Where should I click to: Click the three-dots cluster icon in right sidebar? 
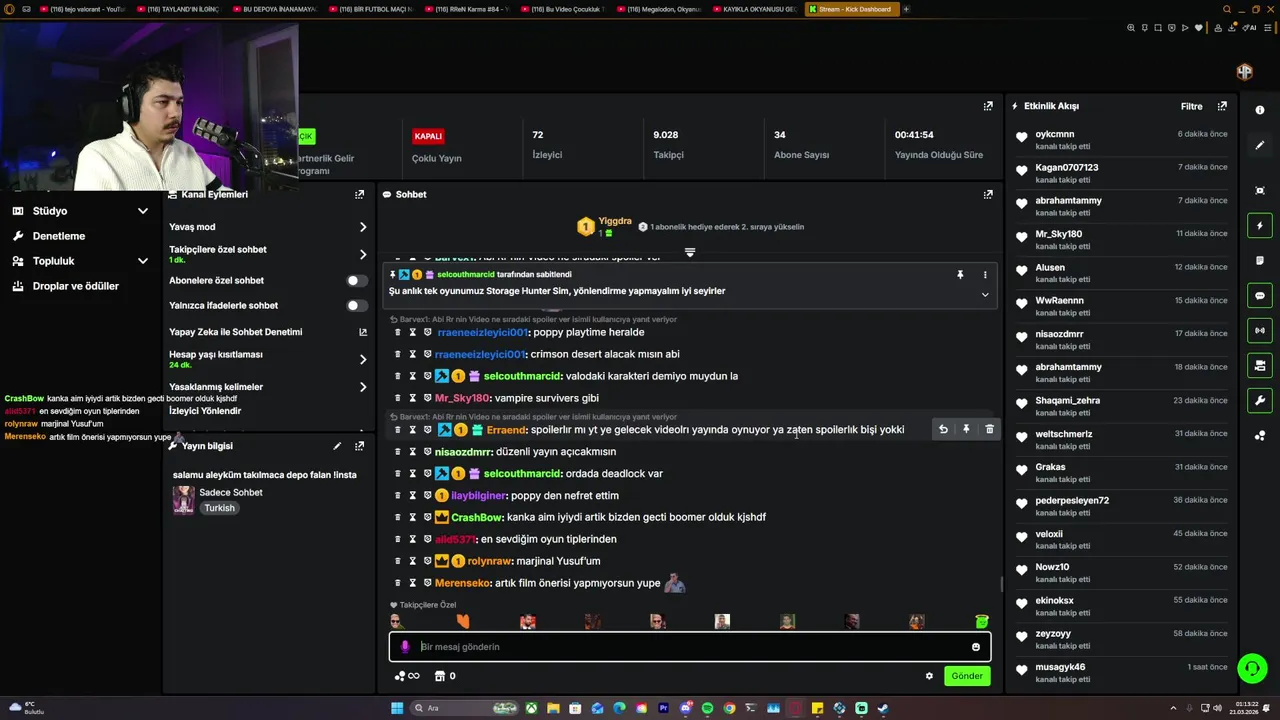click(x=1260, y=436)
